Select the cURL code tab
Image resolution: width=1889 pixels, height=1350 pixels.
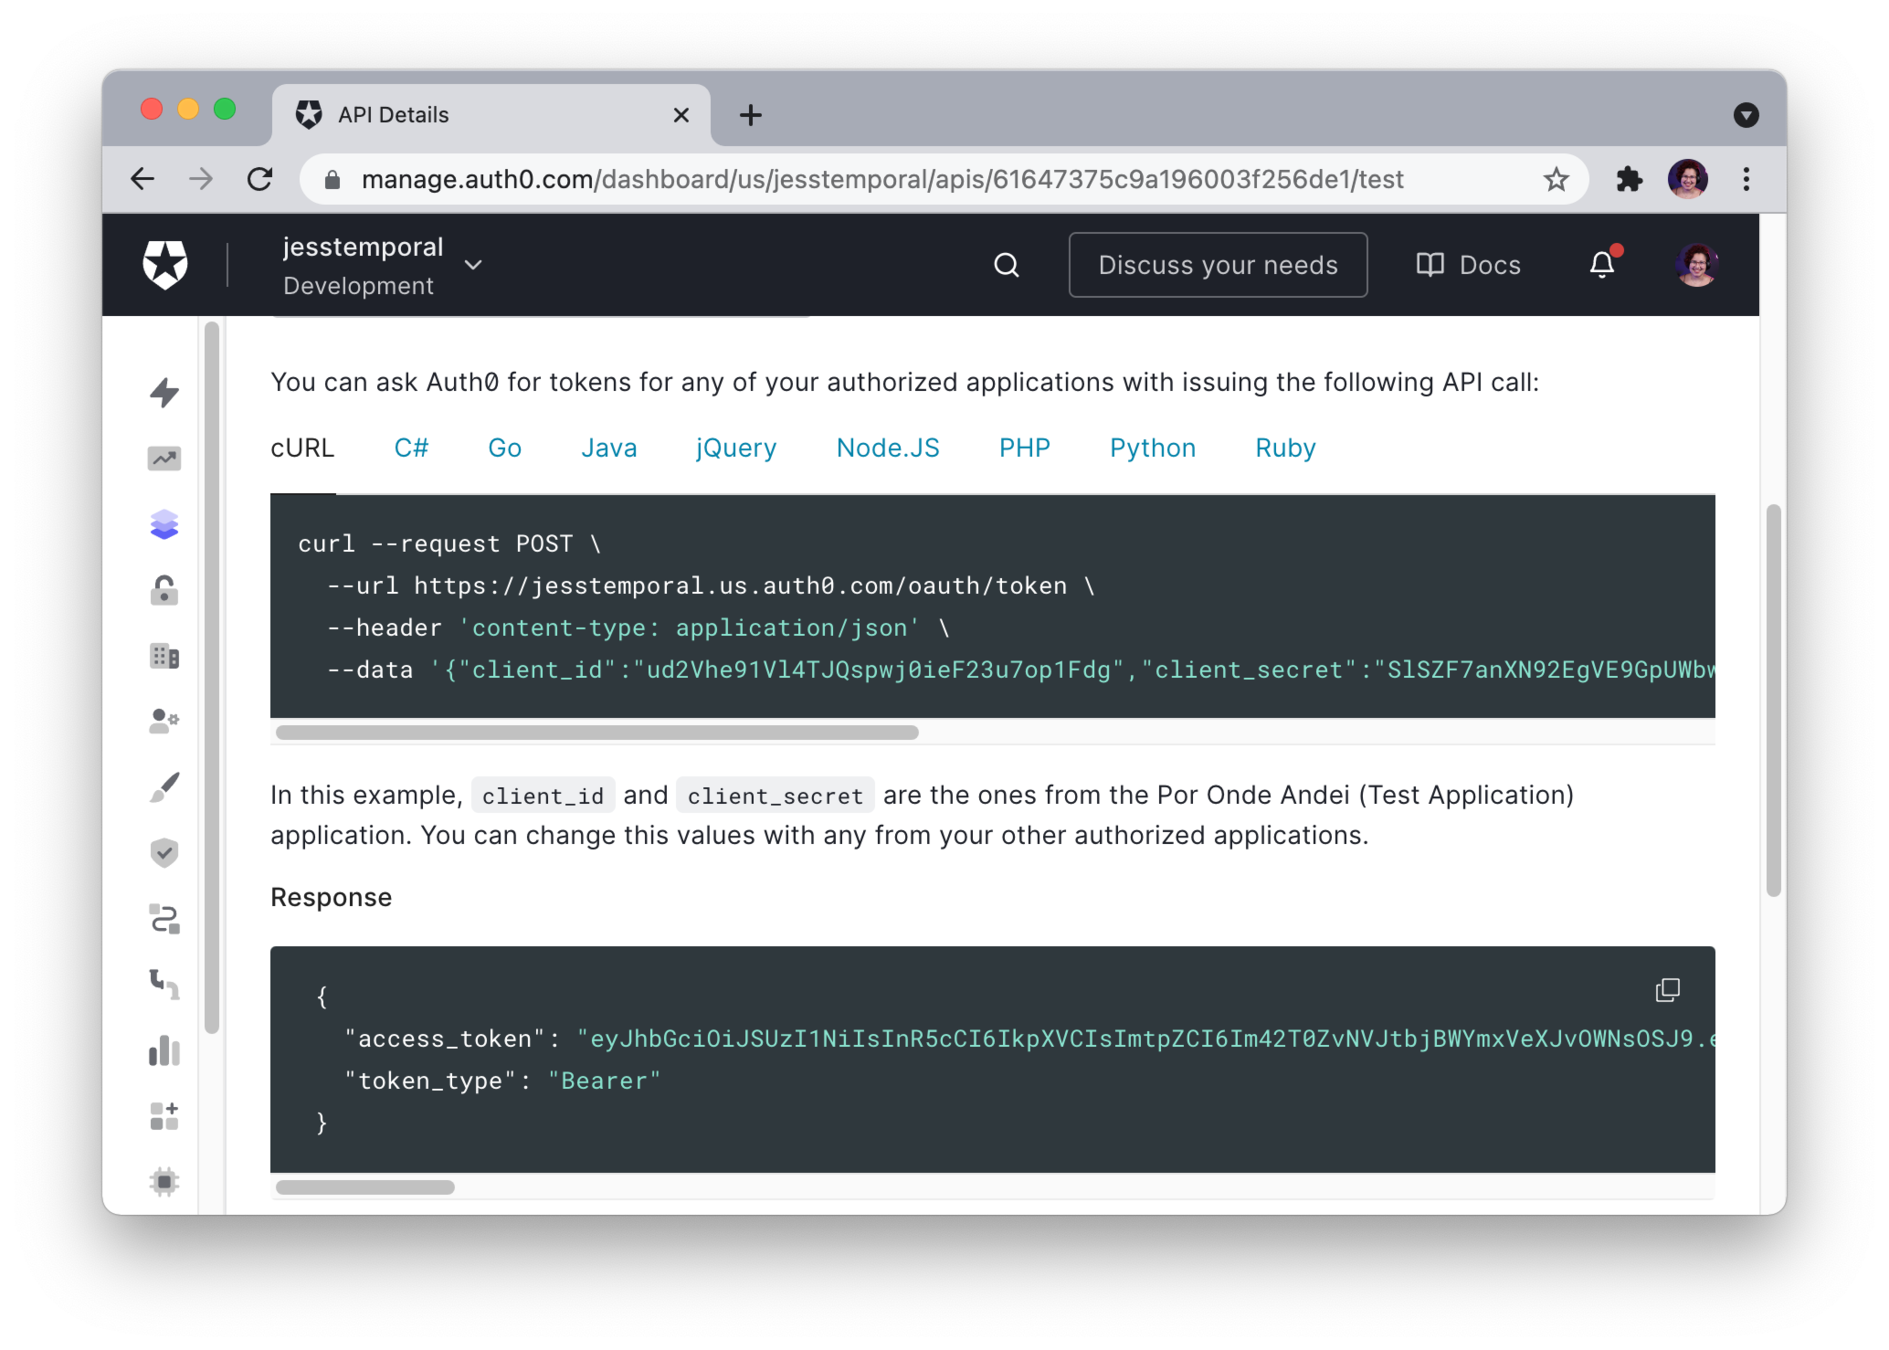pyautogui.click(x=303, y=448)
